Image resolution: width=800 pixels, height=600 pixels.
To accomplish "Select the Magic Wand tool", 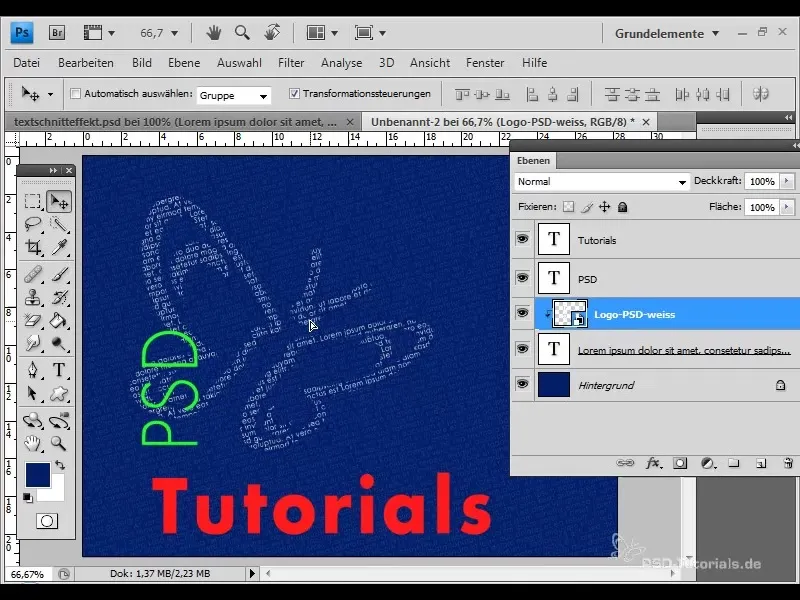I will pyautogui.click(x=59, y=224).
